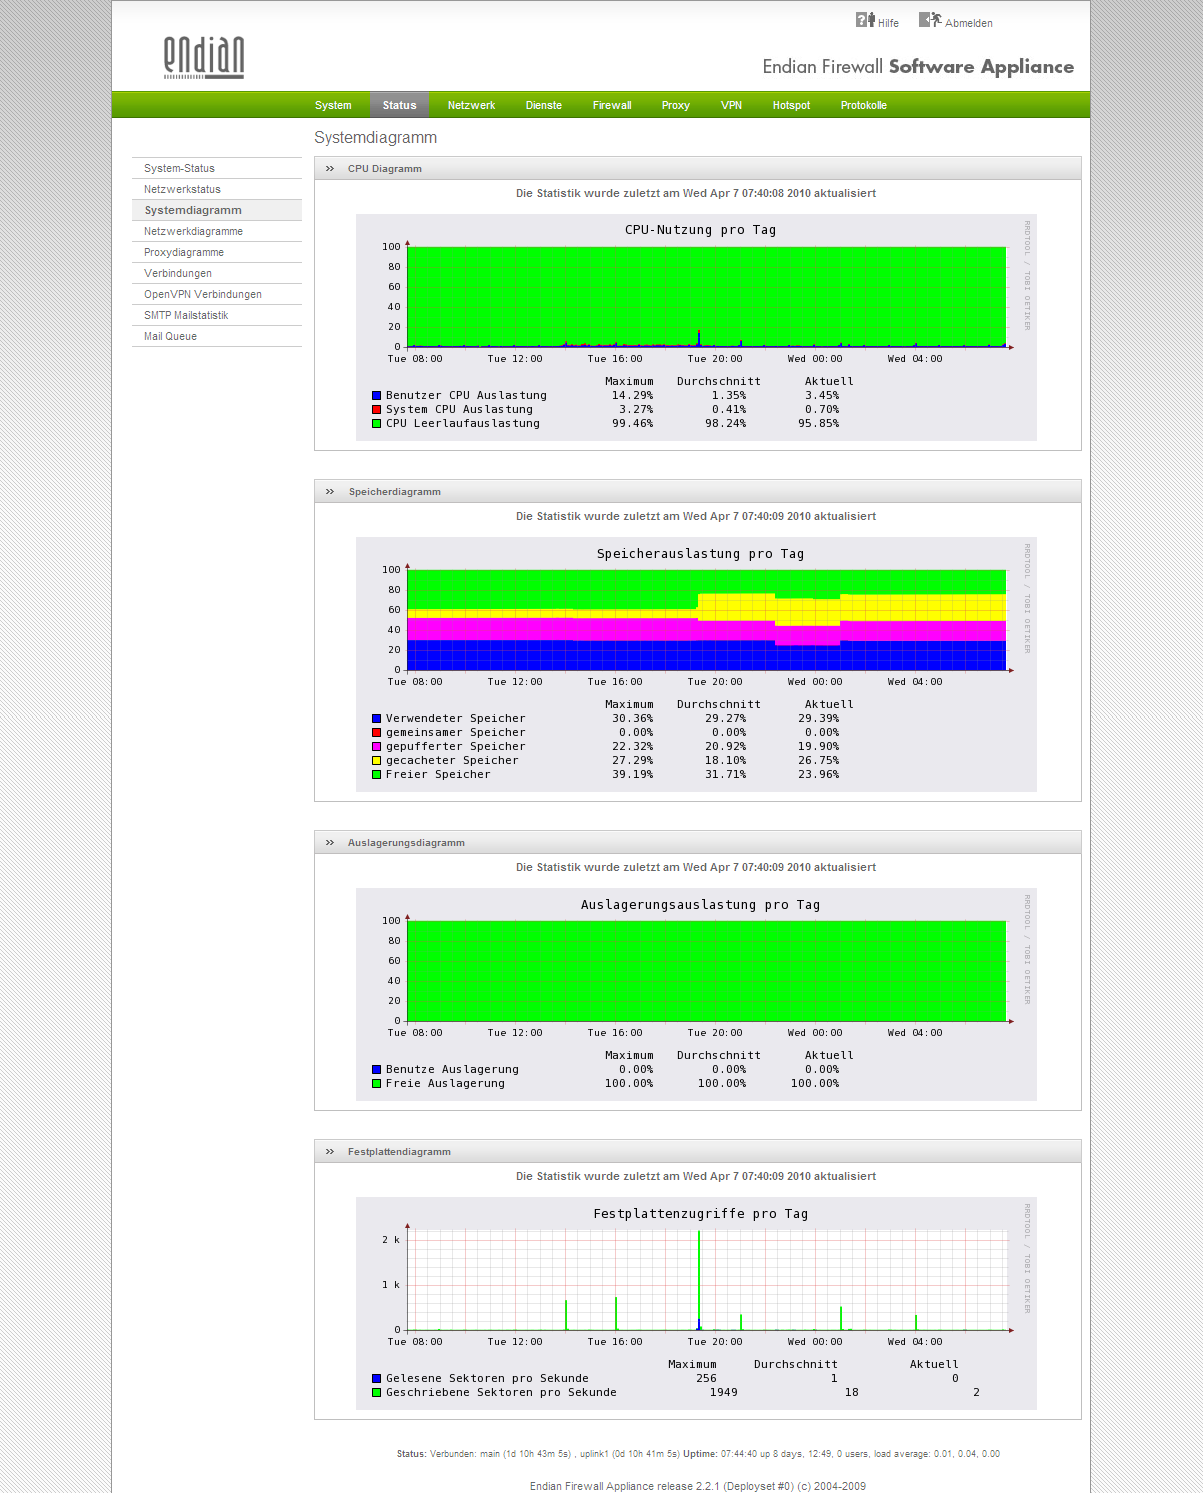Viewport: 1203px width, 1493px height.
Task: Click the Endian logo
Action: pos(204,57)
